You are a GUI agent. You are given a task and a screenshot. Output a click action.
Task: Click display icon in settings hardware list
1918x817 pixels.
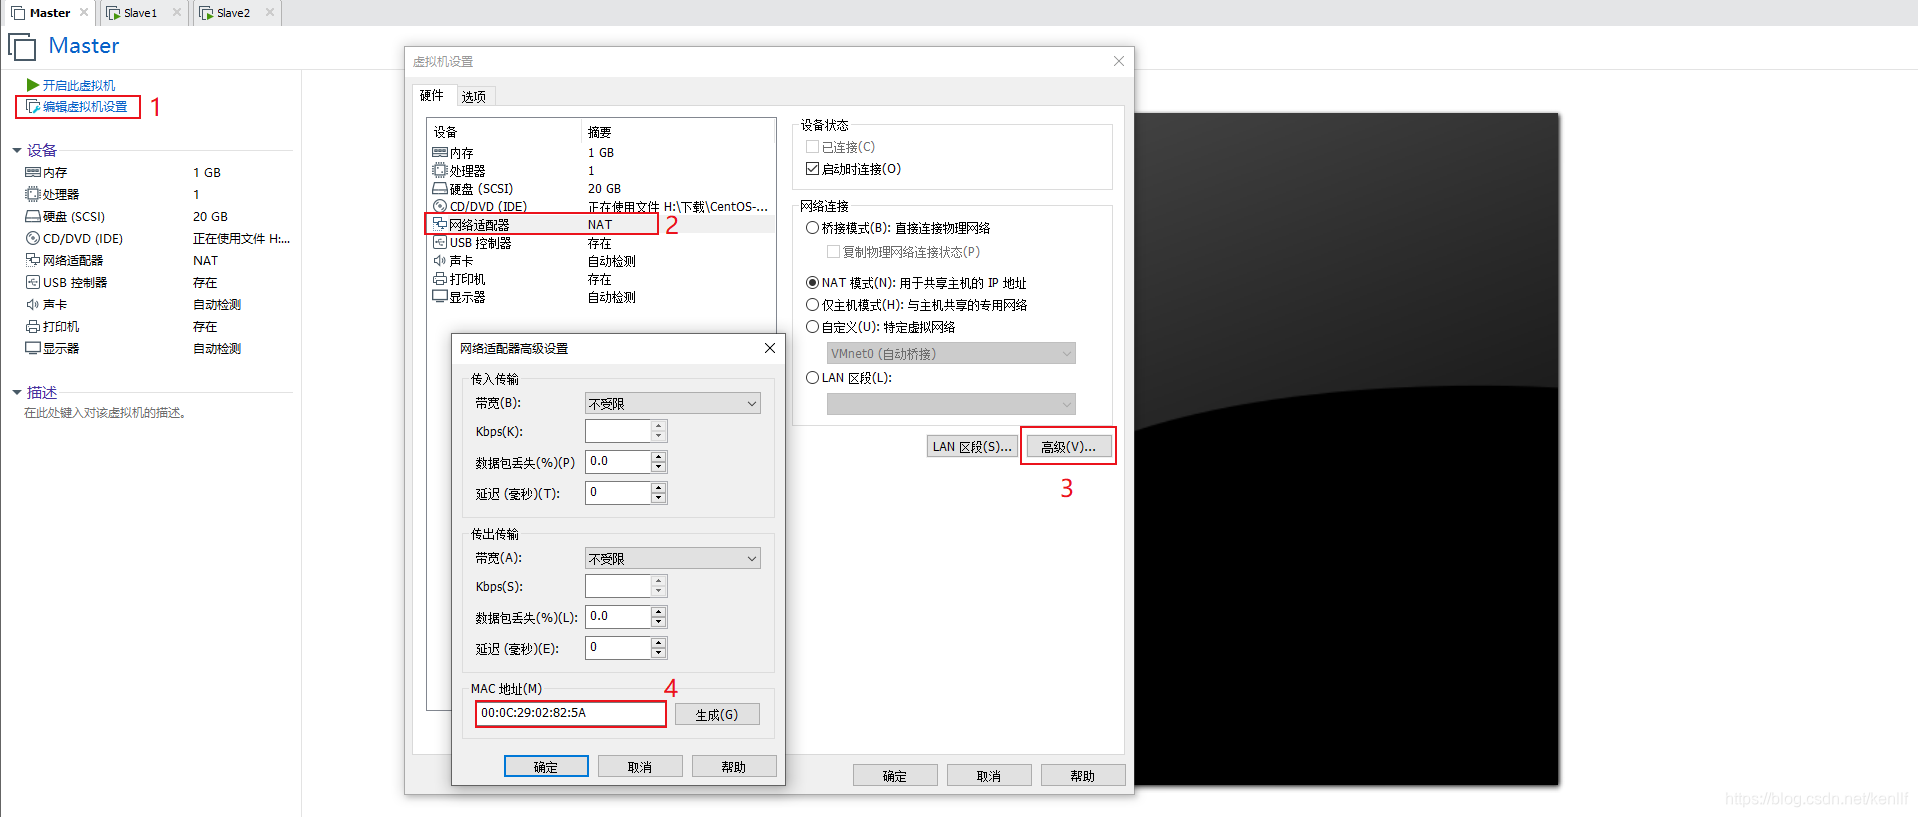point(440,296)
